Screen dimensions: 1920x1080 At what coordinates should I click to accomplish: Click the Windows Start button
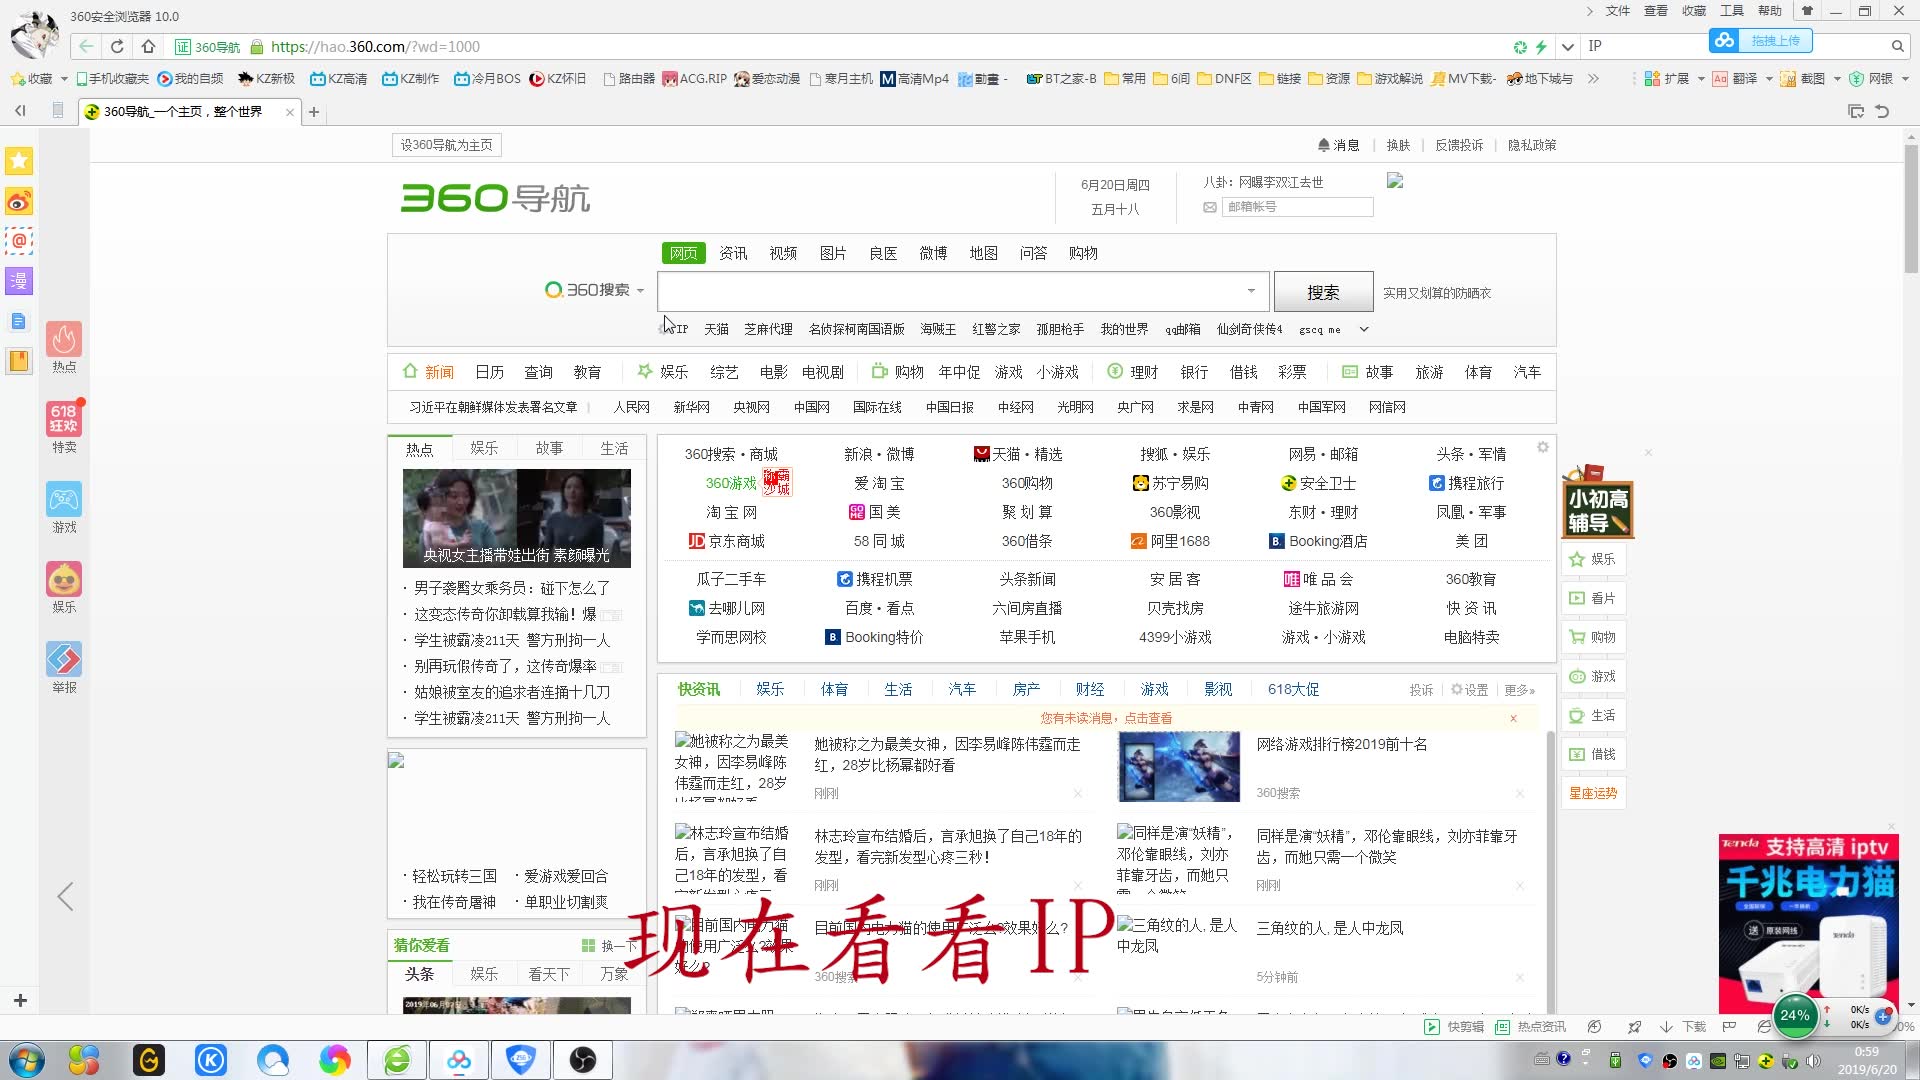tap(27, 1060)
